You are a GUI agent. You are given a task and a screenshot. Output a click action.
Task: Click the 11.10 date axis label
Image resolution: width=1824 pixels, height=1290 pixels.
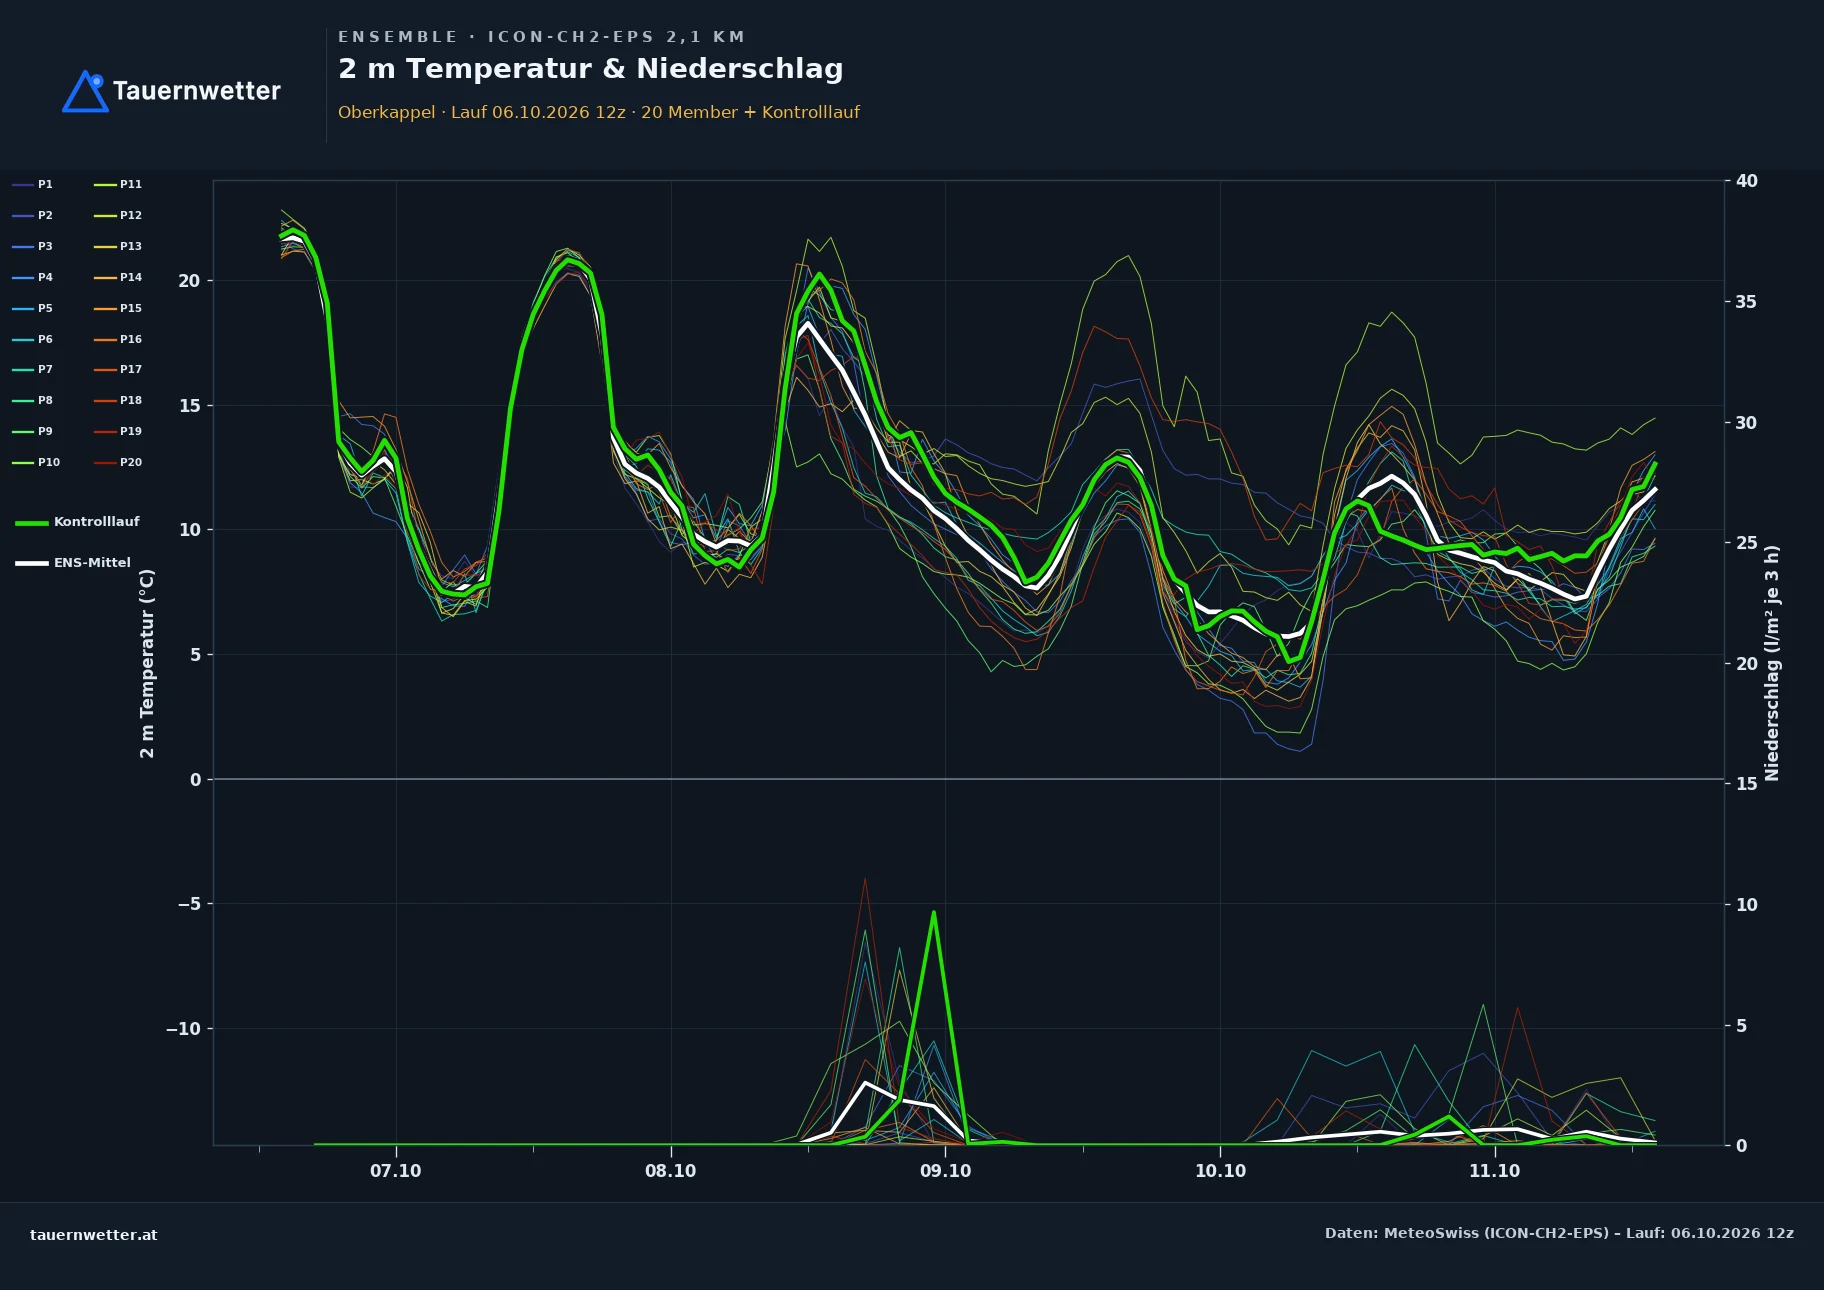tap(1495, 1171)
